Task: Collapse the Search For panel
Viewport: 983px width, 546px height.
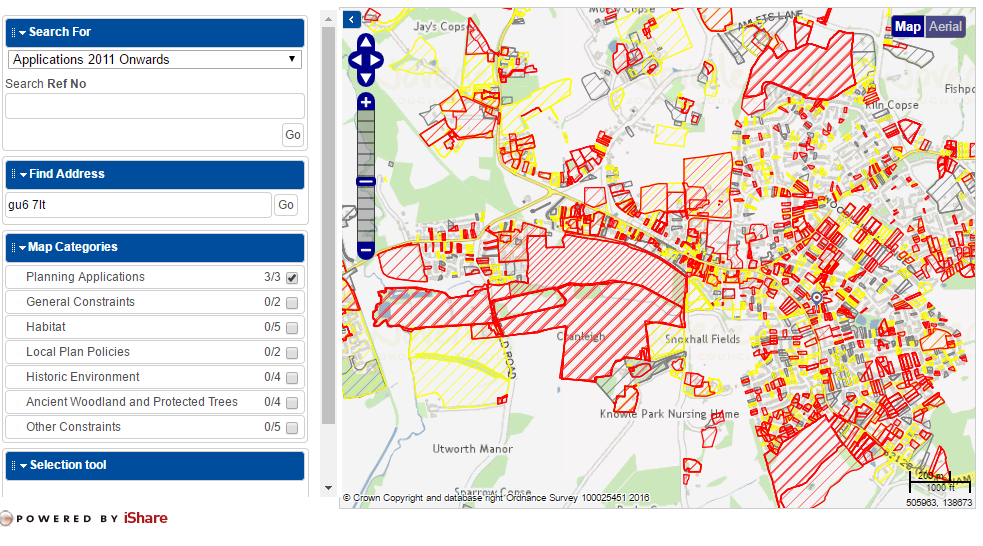Action: coord(23,33)
